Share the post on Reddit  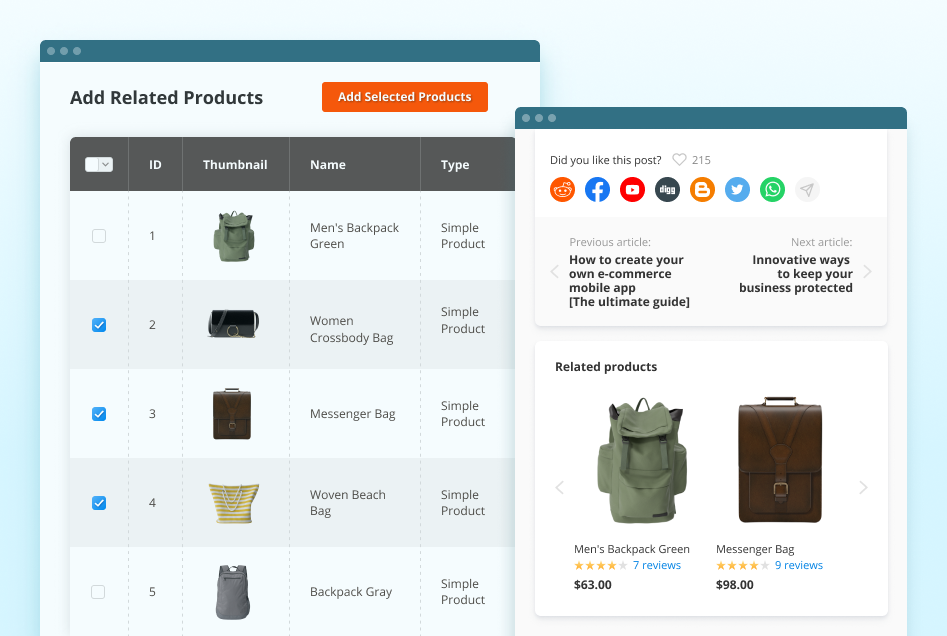(x=562, y=189)
